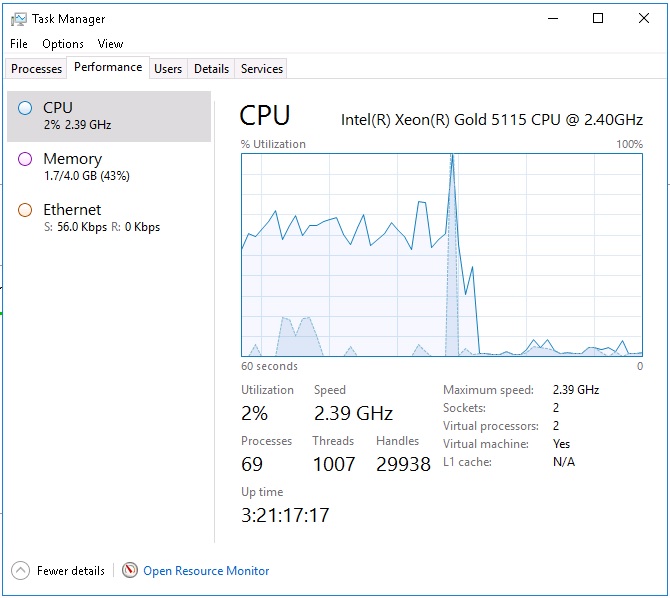Switch to the Details tab
This screenshot has width=670, height=598.
pos(211,69)
